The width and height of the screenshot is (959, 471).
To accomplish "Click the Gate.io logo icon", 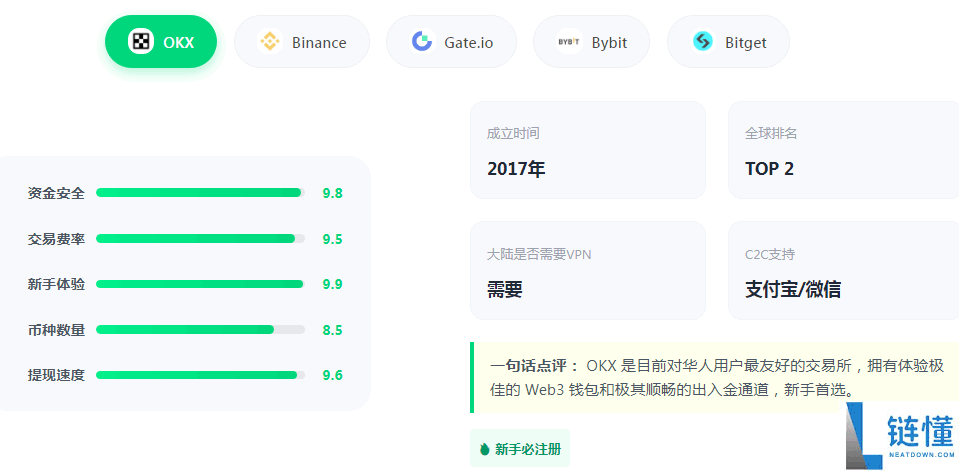I will click(x=422, y=42).
